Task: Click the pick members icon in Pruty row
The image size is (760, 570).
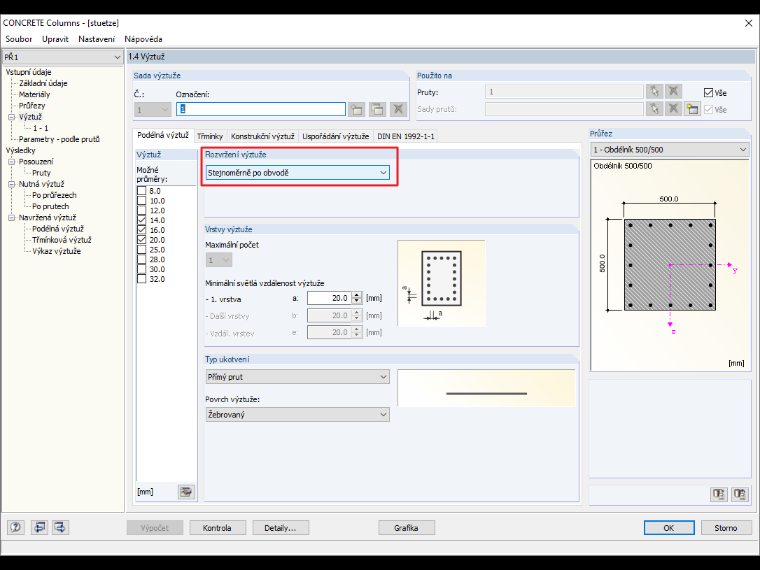Action: pyautogui.click(x=654, y=92)
